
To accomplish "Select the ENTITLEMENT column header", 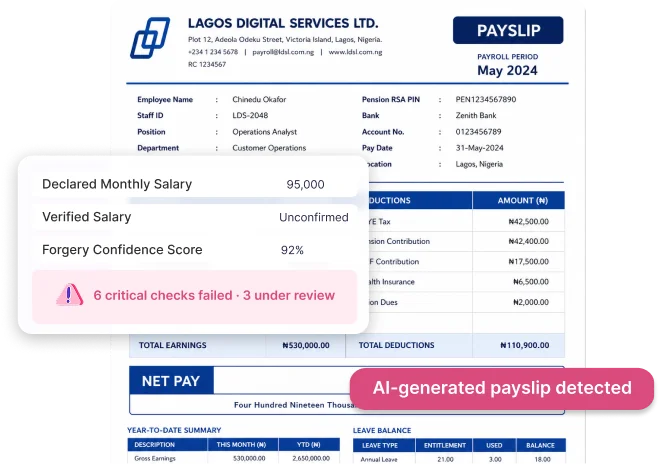I will 444,446.
